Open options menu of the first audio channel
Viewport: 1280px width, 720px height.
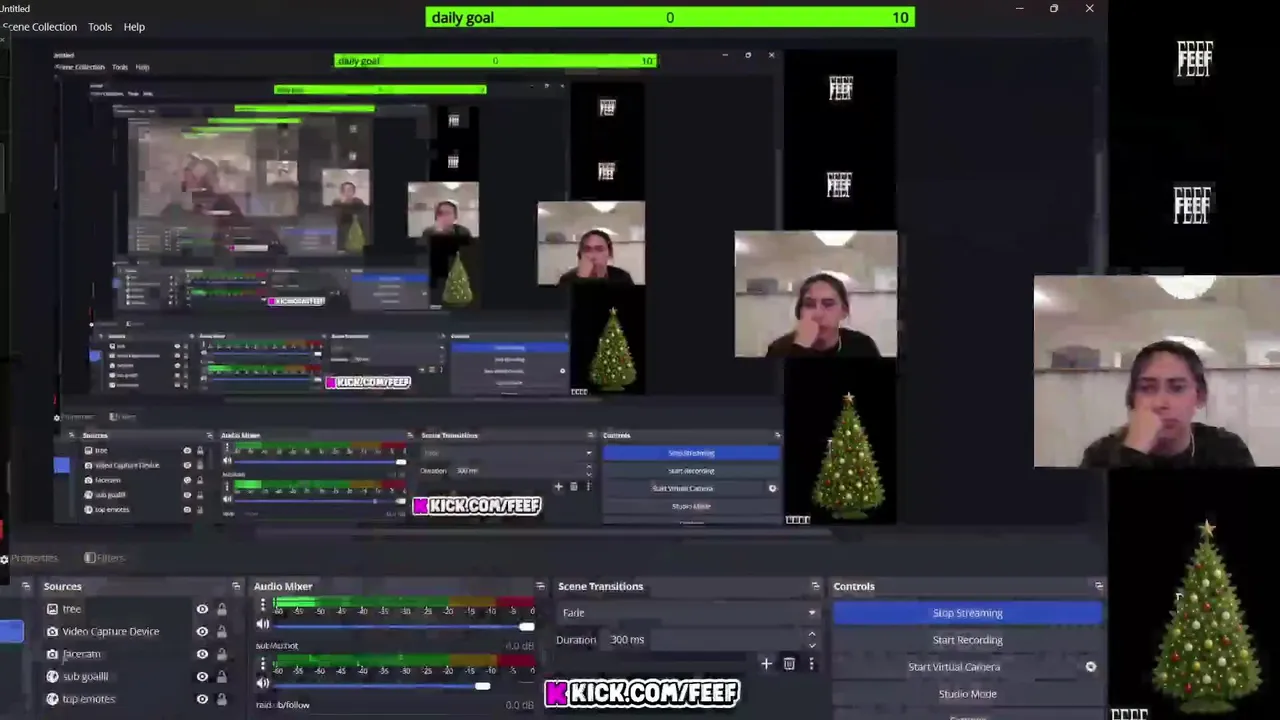263,606
